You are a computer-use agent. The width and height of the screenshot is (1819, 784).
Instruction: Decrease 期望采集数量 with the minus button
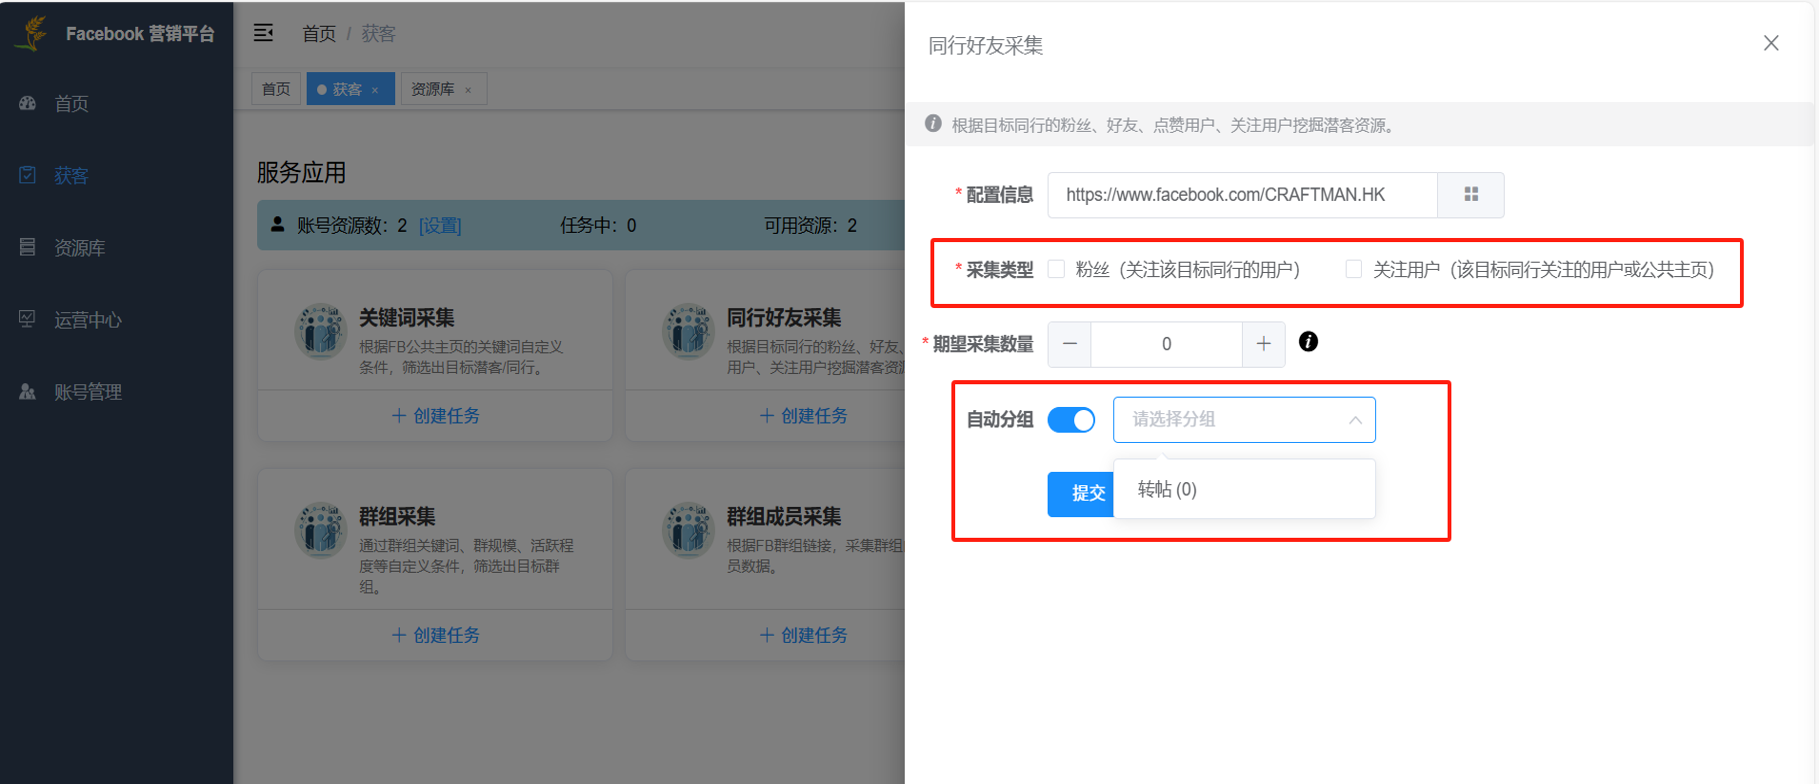tap(1070, 344)
